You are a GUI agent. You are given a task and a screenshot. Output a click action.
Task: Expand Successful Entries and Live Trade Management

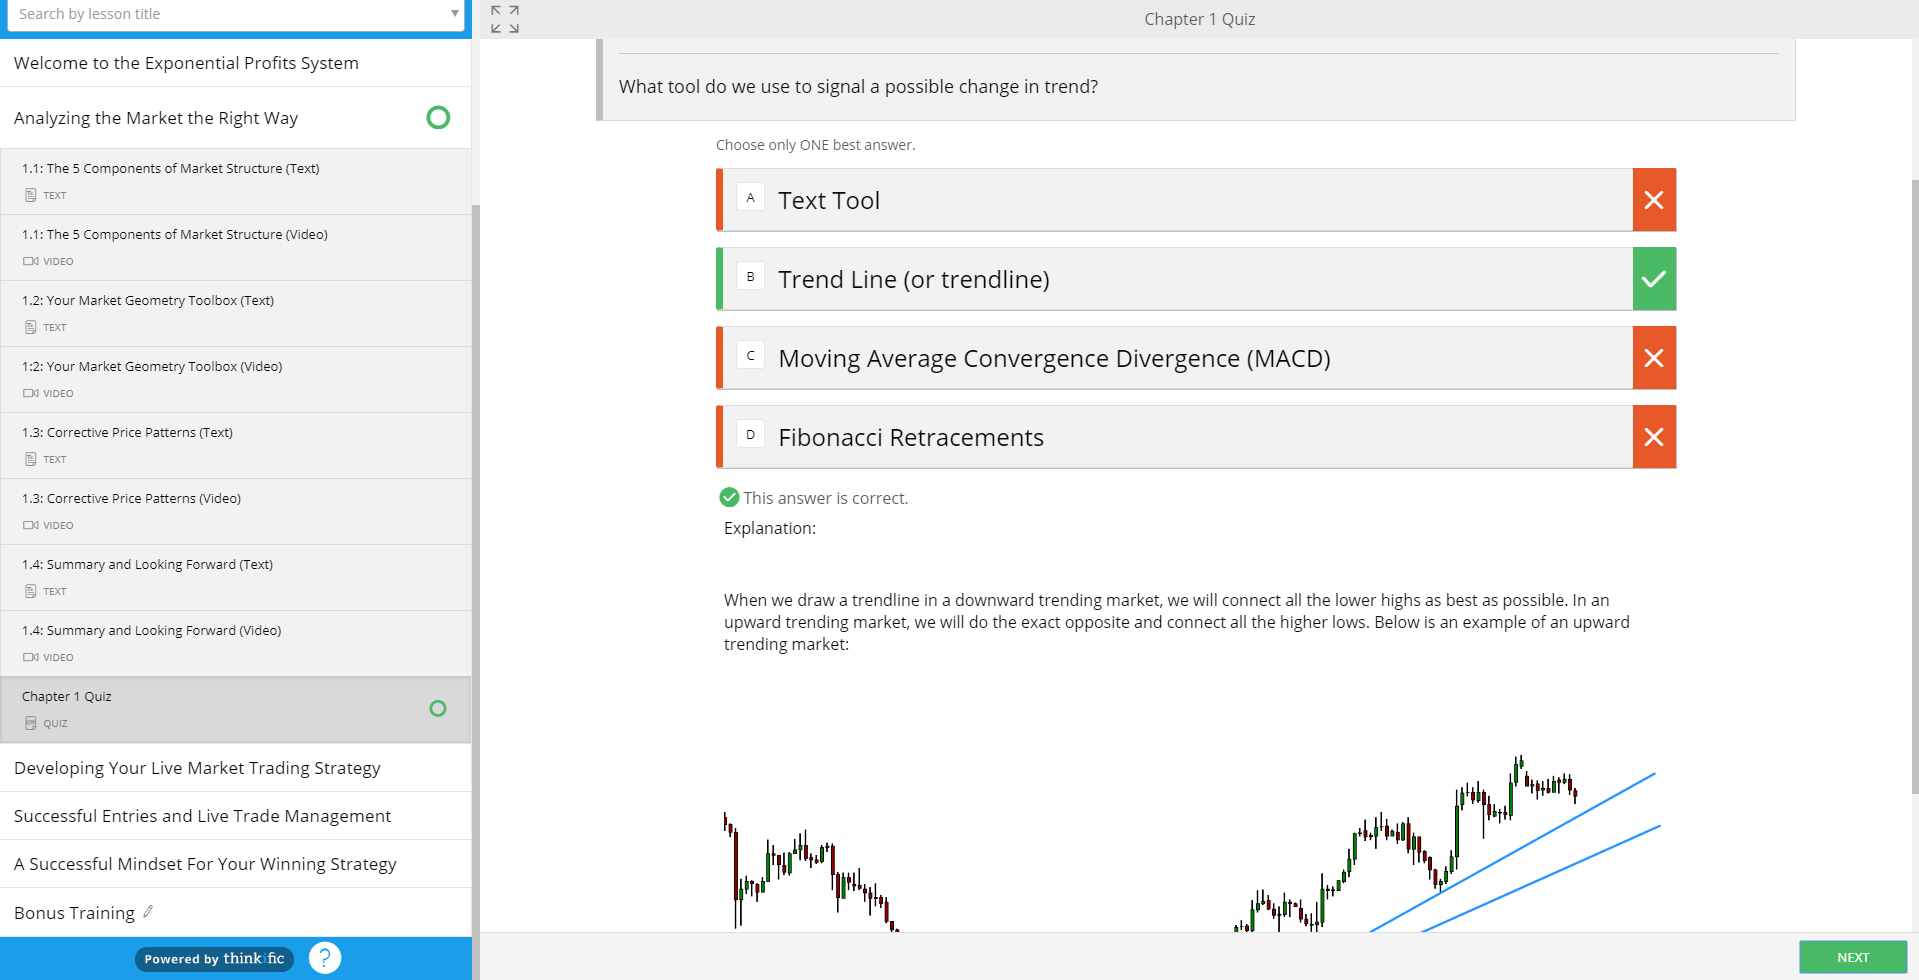click(x=202, y=816)
